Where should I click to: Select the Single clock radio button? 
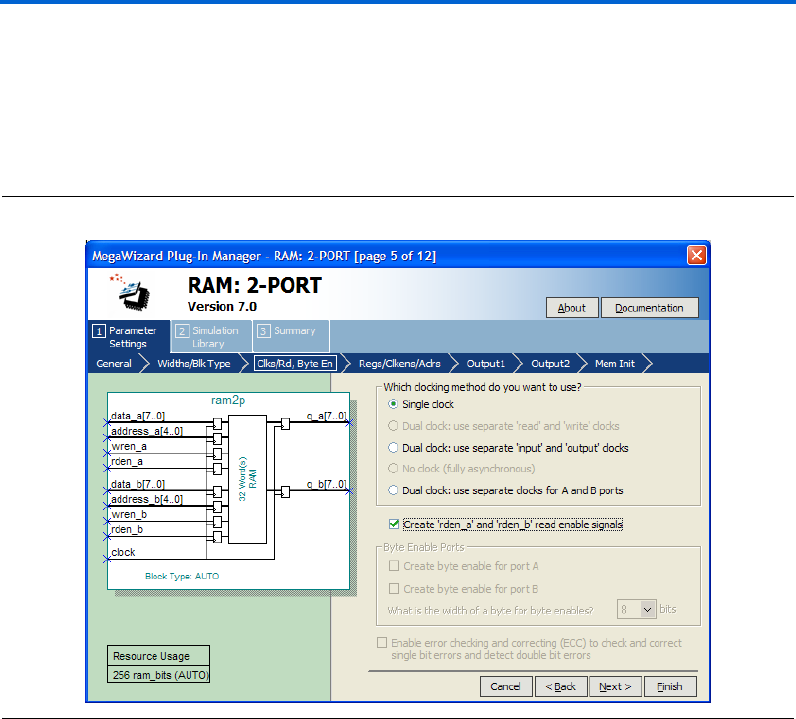coord(393,404)
